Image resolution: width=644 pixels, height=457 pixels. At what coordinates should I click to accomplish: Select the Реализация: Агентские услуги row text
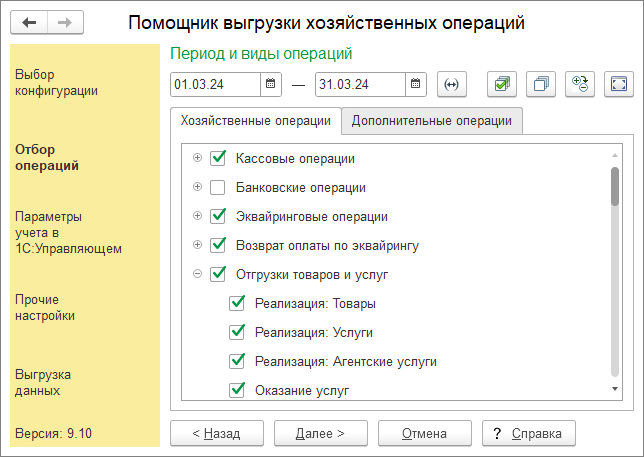346,361
